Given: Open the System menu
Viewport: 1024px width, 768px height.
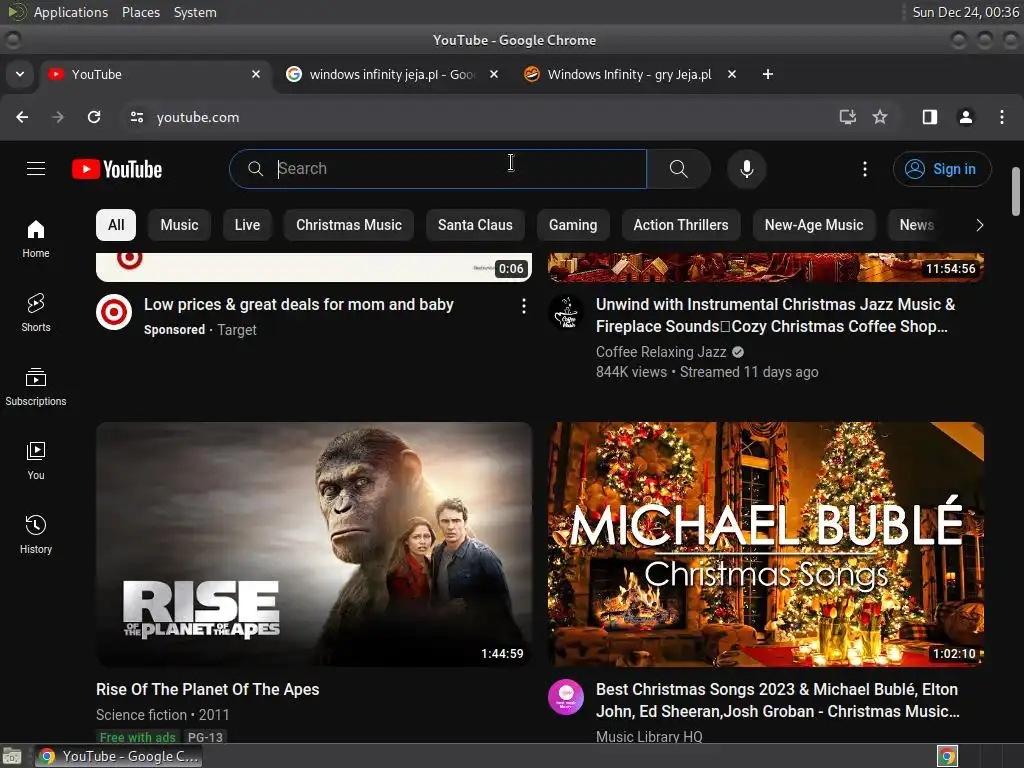Looking at the screenshot, I should 195,12.
